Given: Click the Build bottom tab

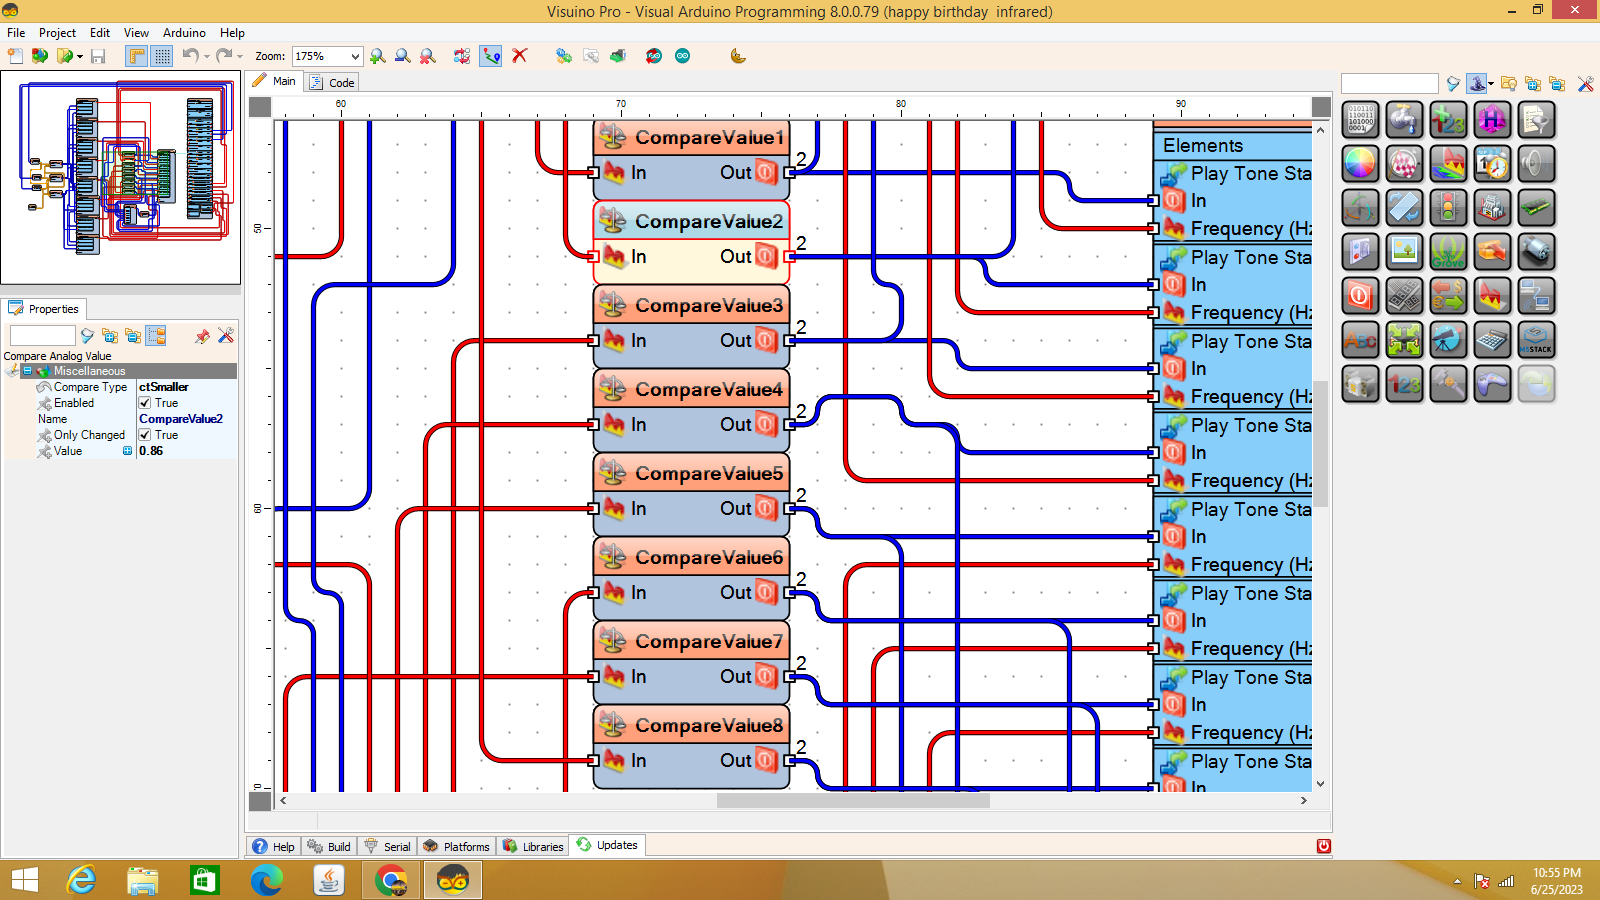Looking at the screenshot, I should tap(330, 846).
